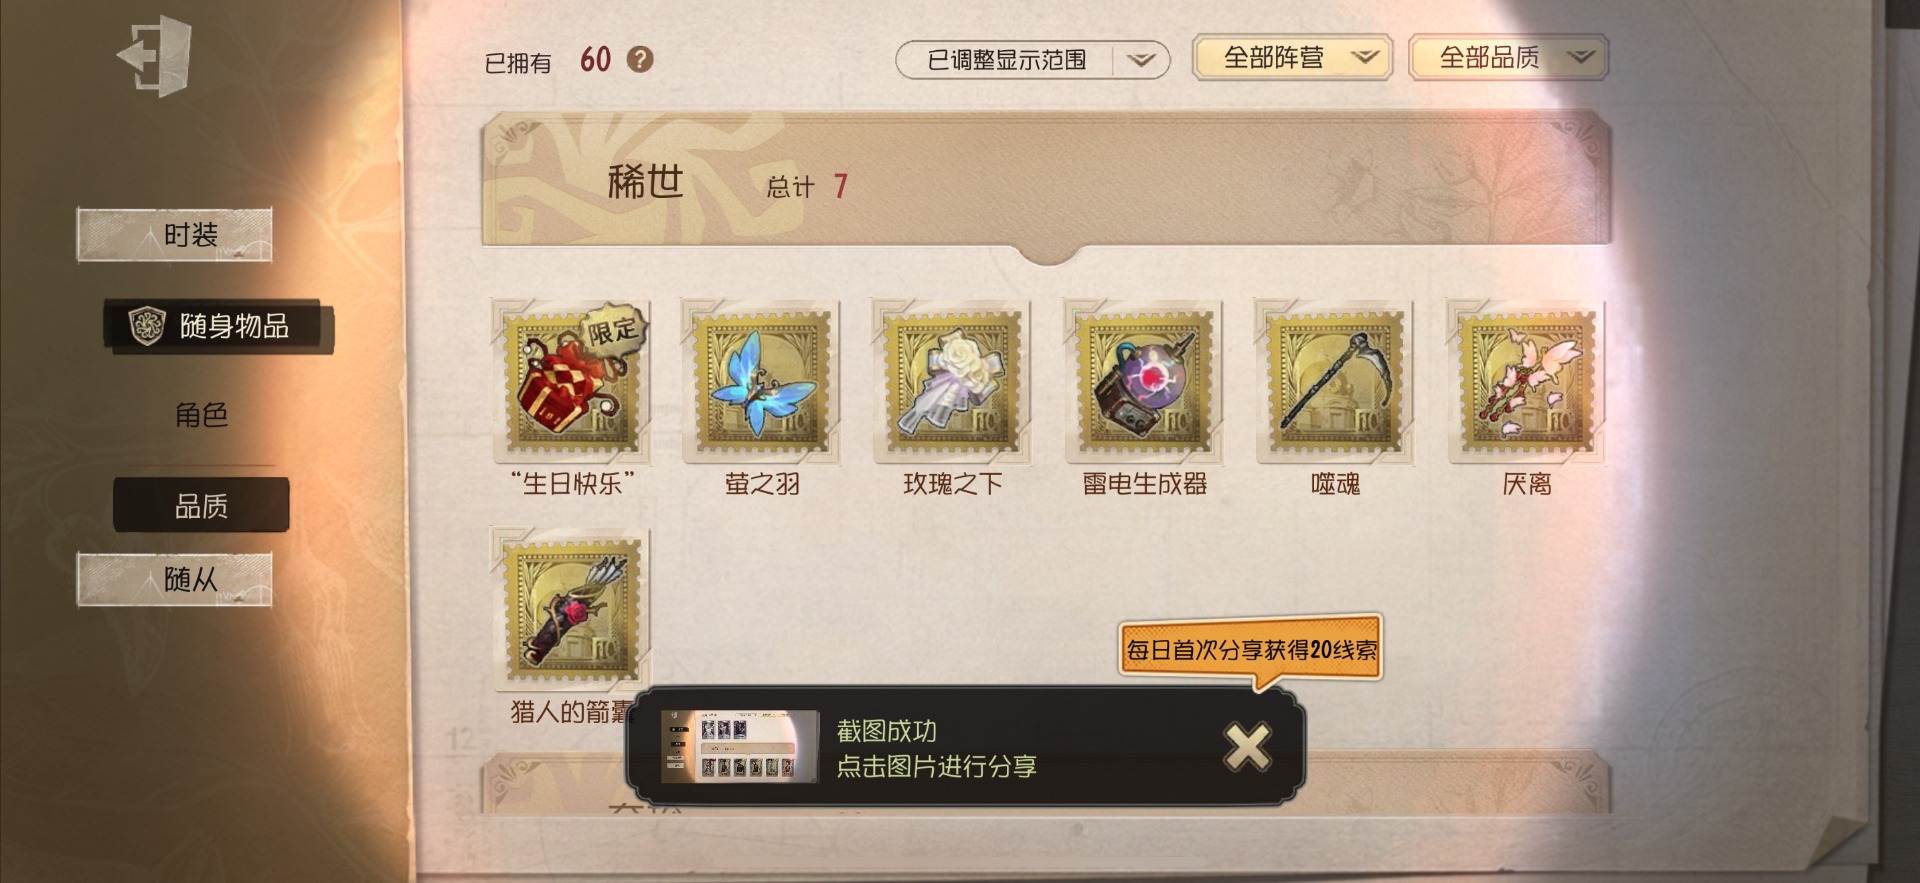The width and height of the screenshot is (1920, 883).
Task: Sort items by 品质
Action: (201, 505)
